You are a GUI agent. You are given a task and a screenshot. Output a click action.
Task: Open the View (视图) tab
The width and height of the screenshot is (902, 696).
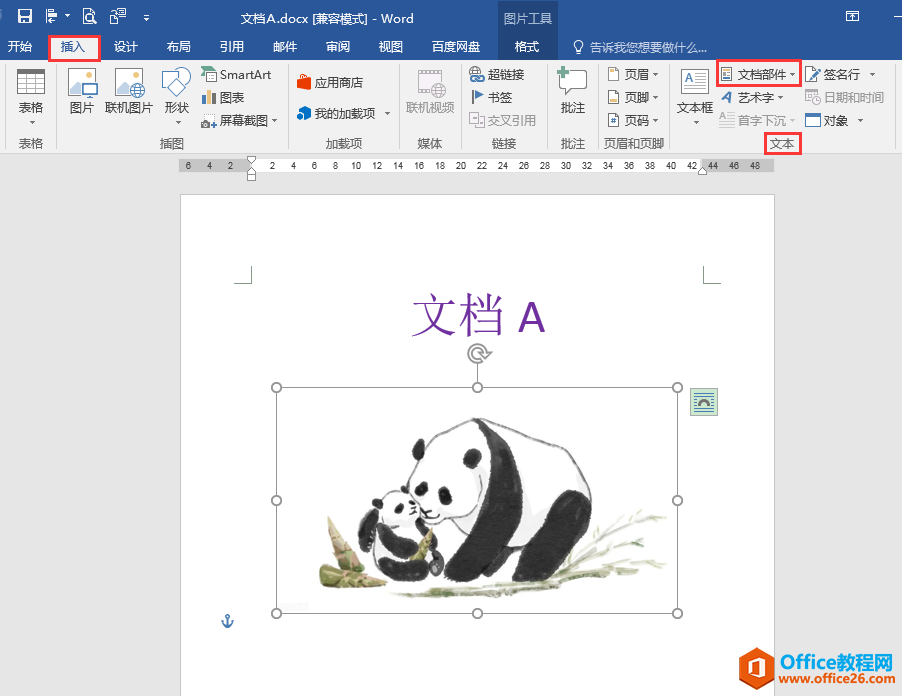[x=391, y=47]
